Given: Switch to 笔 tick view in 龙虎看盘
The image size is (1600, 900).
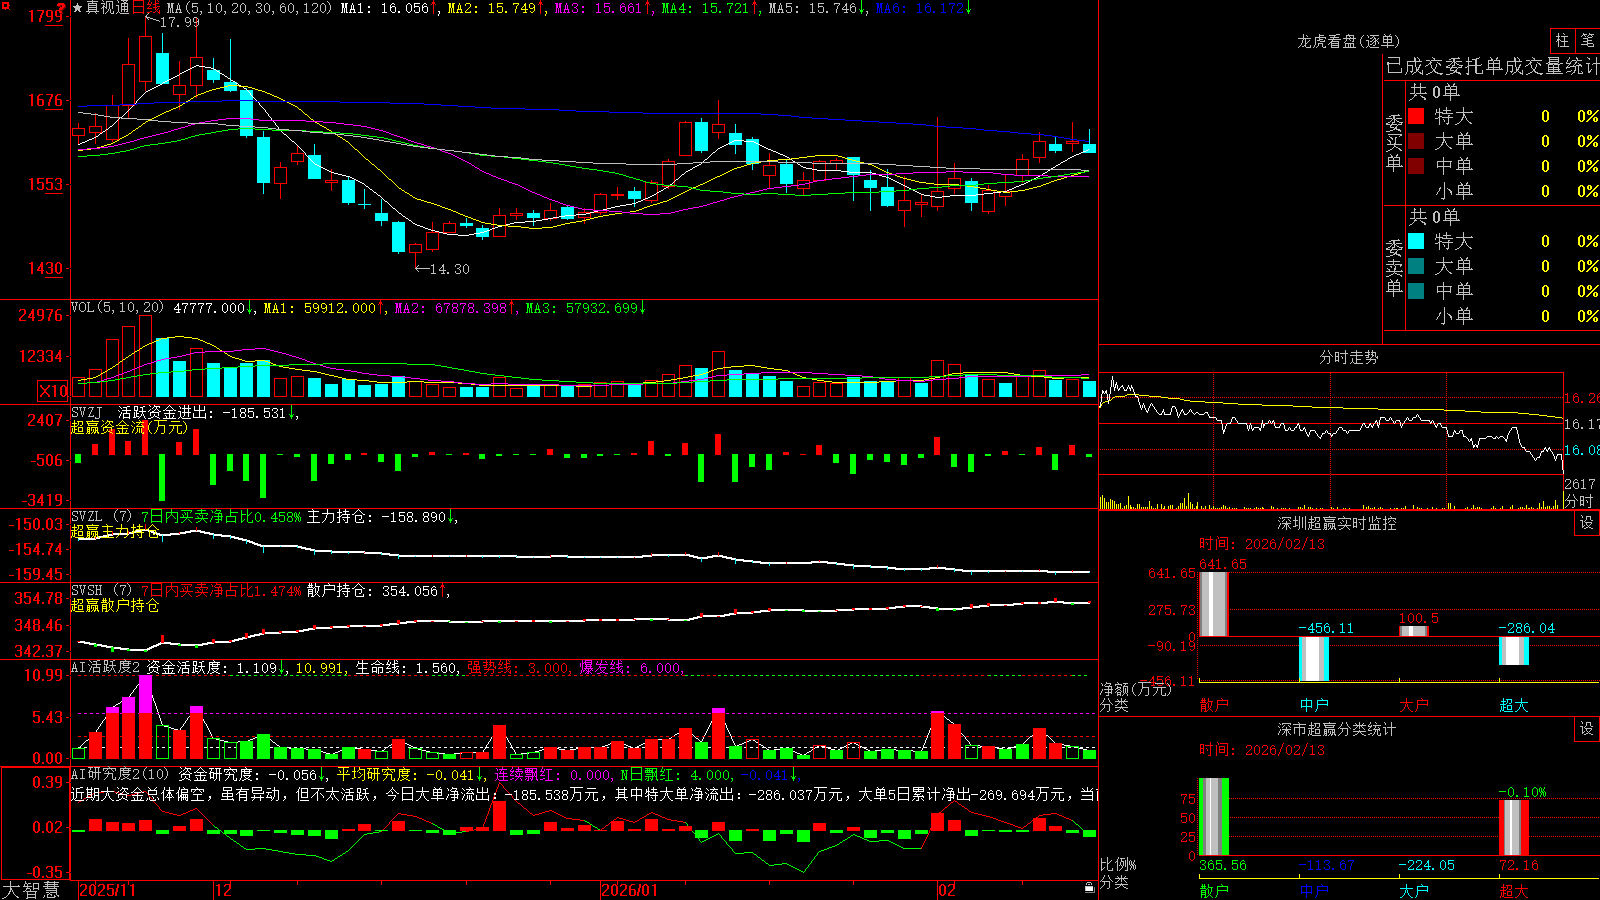Looking at the screenshot, I should coord(1587,40).
